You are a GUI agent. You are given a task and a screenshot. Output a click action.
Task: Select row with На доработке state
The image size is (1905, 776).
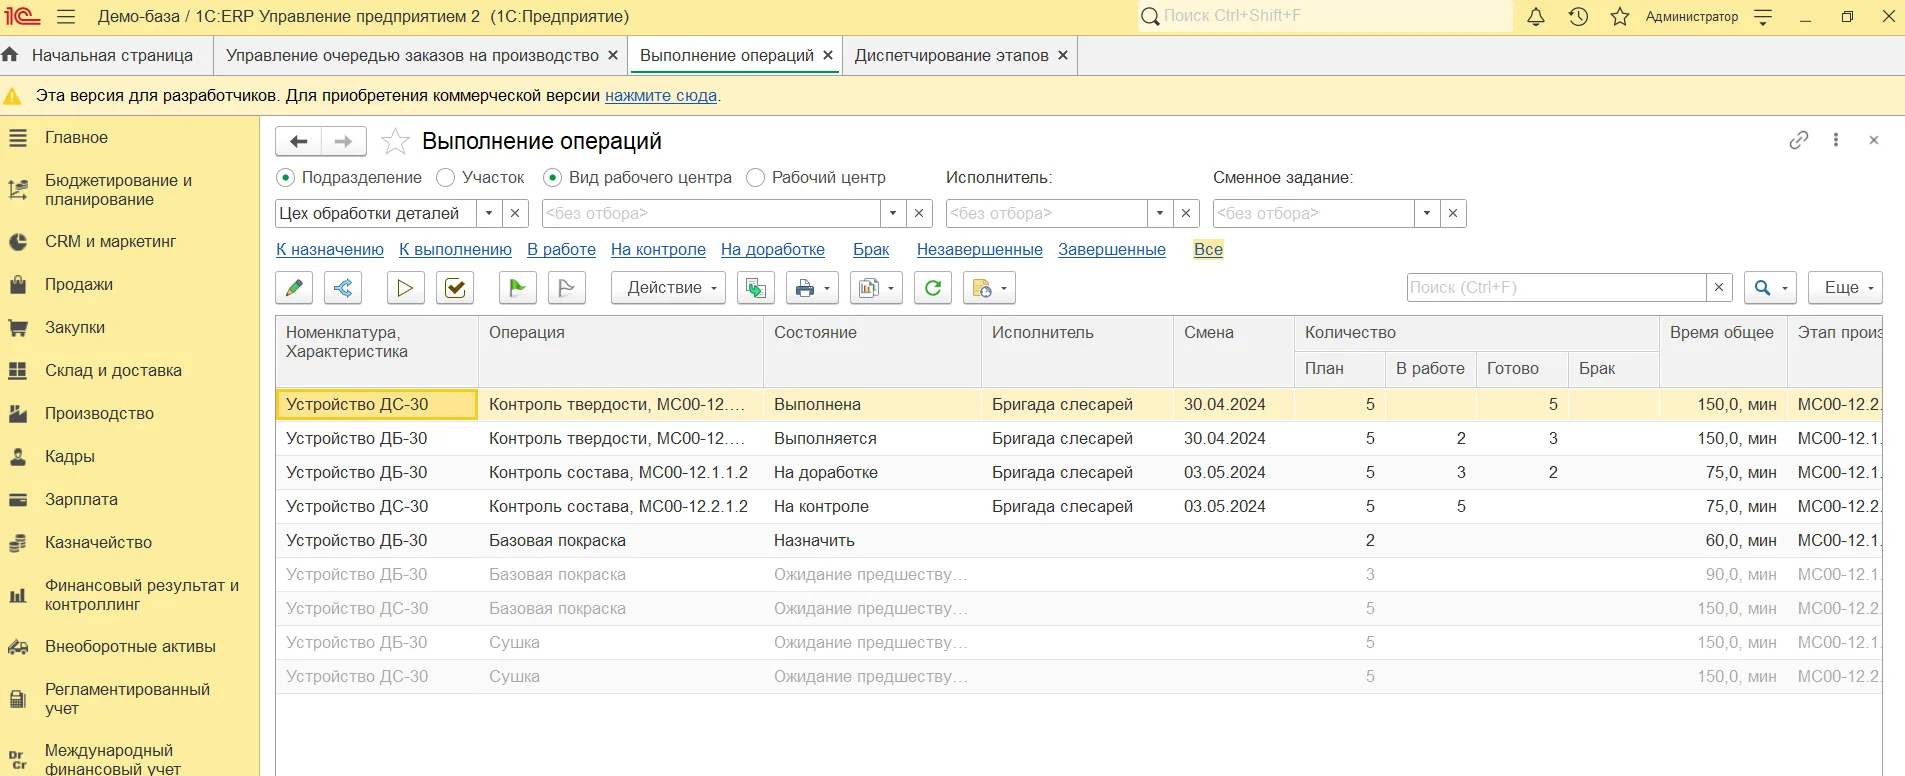coord(1078,473)
